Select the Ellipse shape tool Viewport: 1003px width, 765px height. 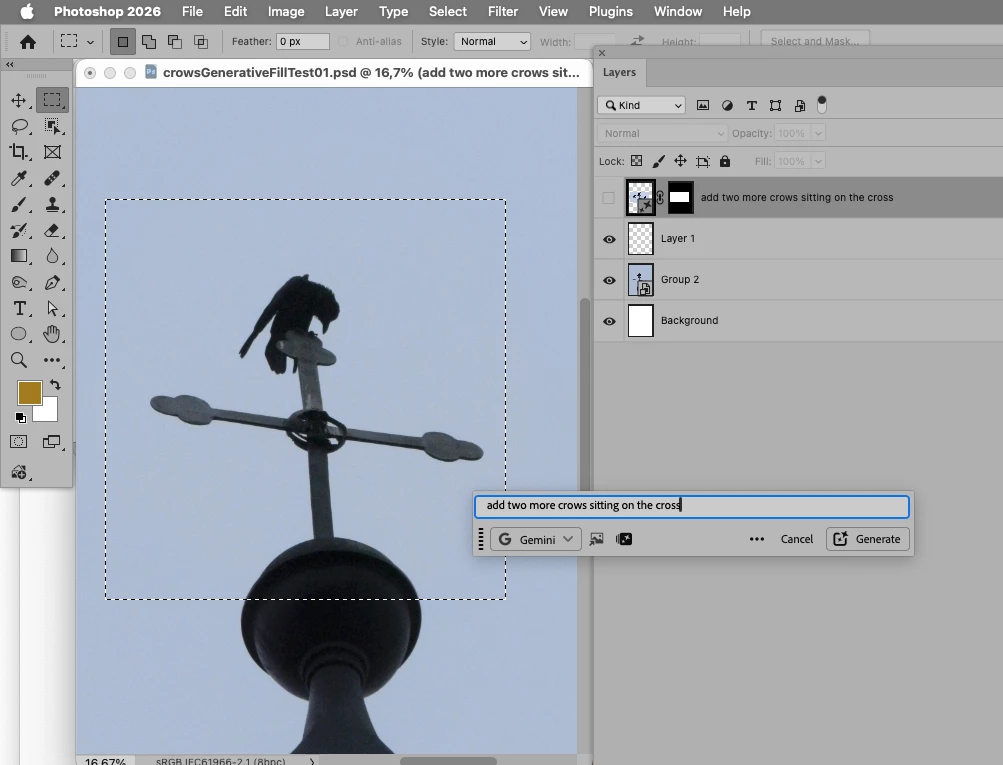click(x=19, y=334)
